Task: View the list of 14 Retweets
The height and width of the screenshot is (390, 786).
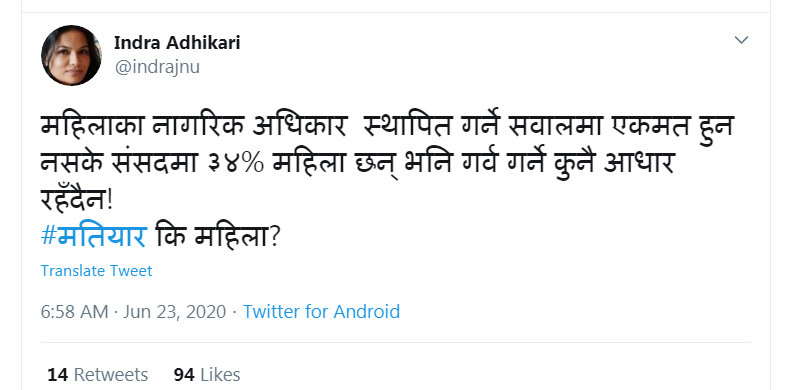Action: coord(98,374)
